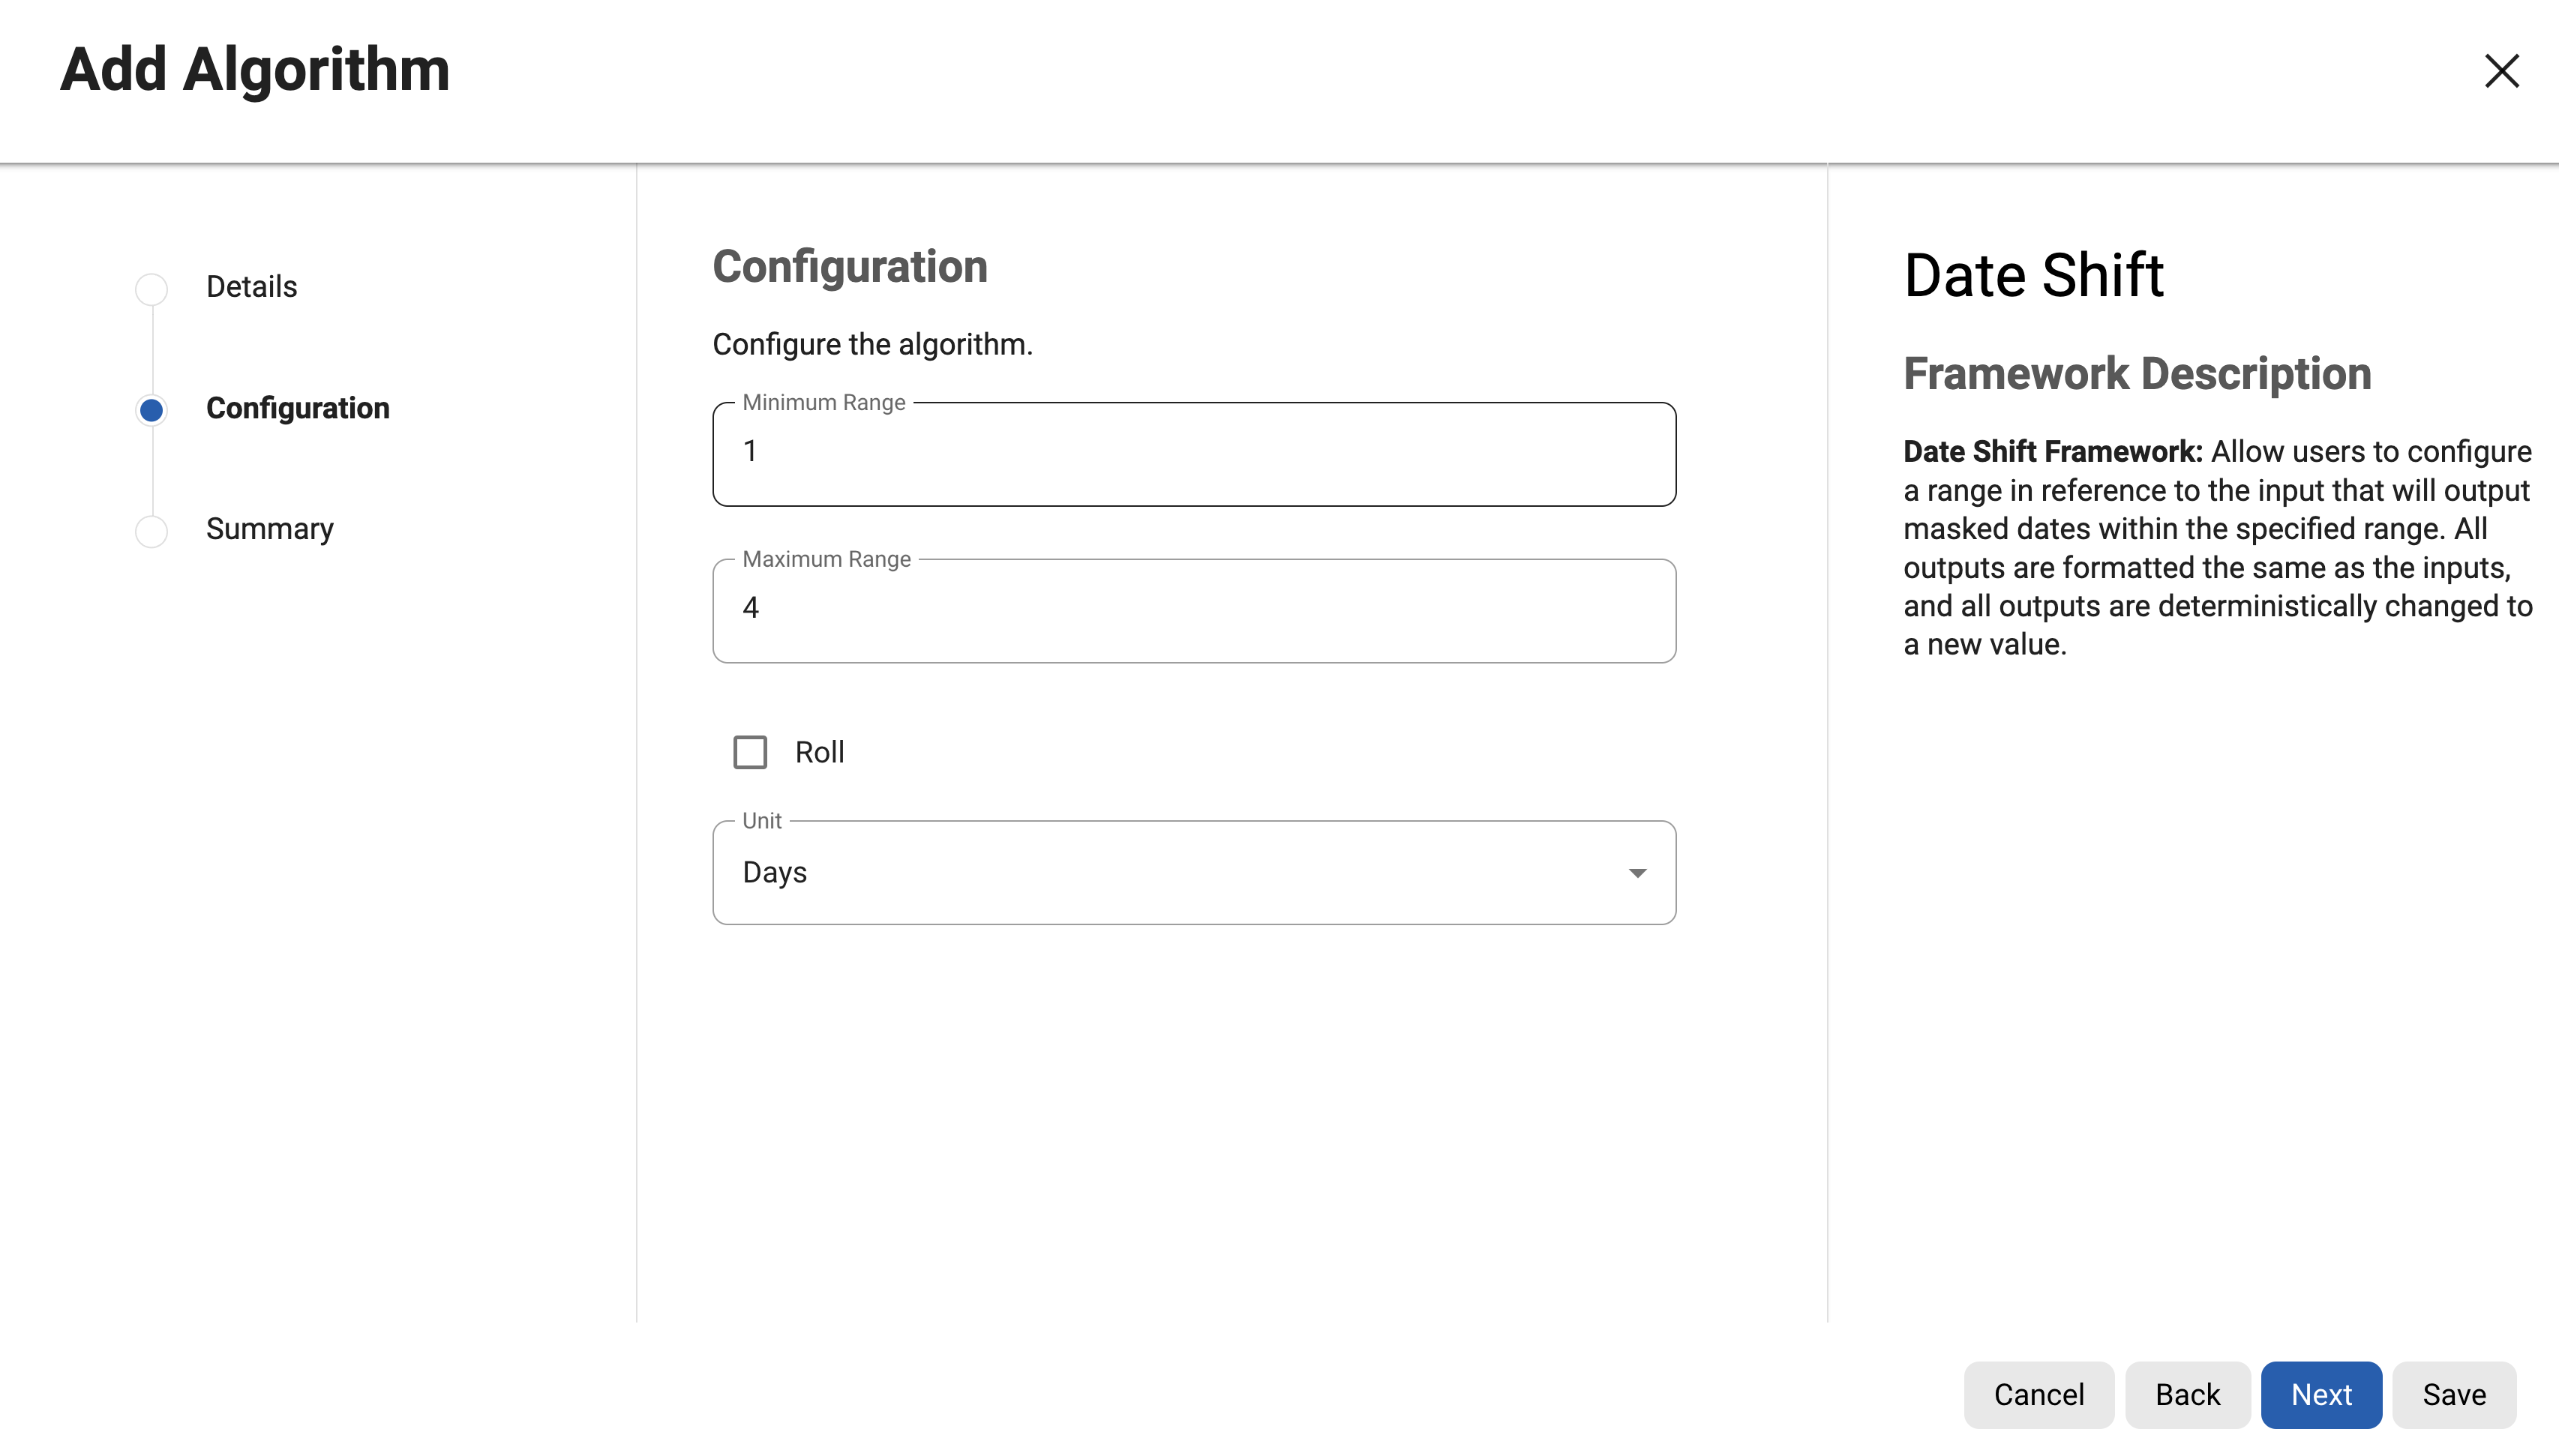Click the Configuration step circle indicator
Viewport: 2559px width, 1456px height.
click(151, 410)
